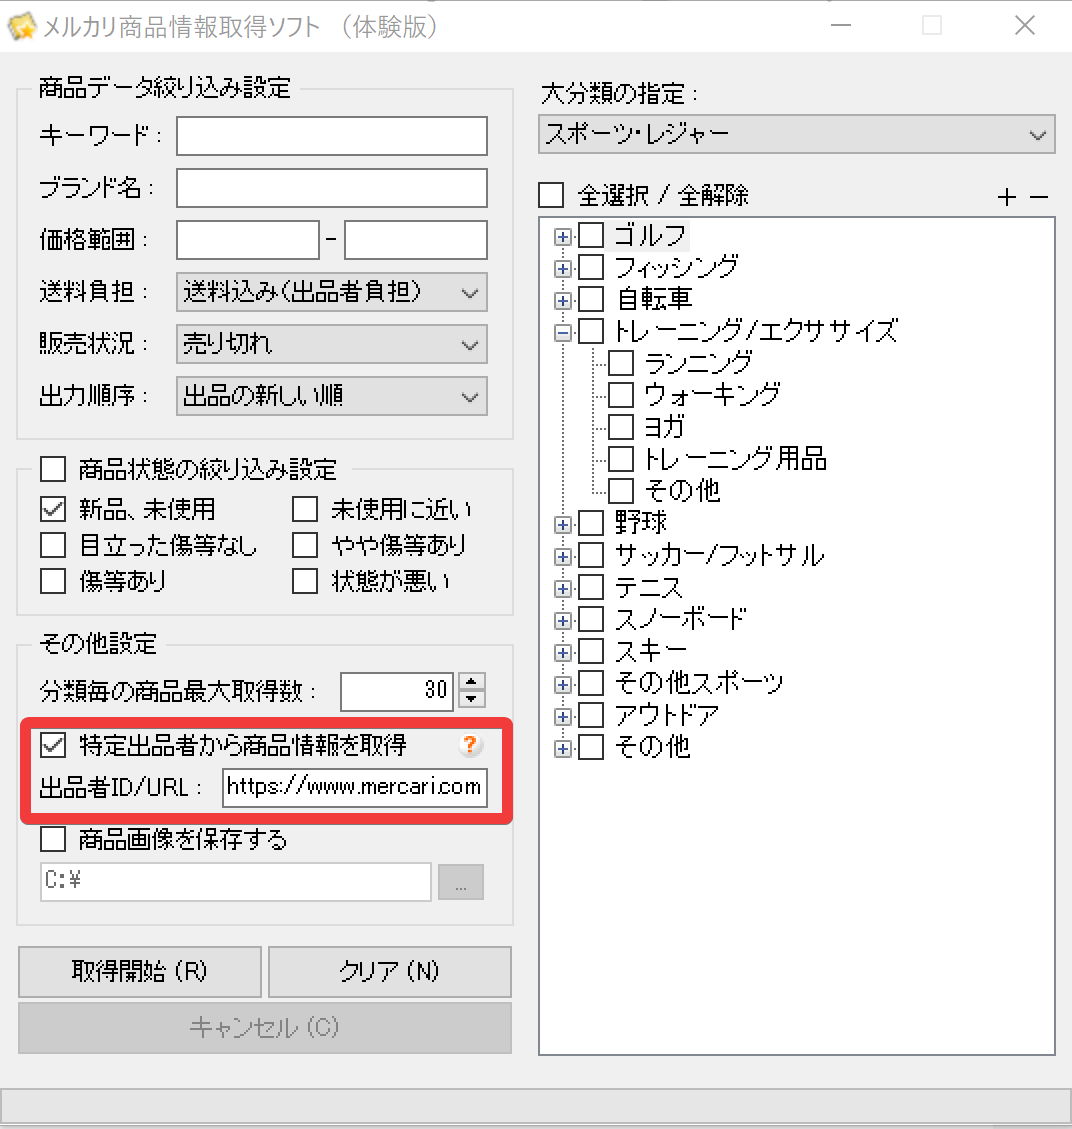Screen dimensions: 1072x1129
Task: Uncheck the 新品、未使用 condition checkbox
Action: pyautogui.click(x=53, y=510)
